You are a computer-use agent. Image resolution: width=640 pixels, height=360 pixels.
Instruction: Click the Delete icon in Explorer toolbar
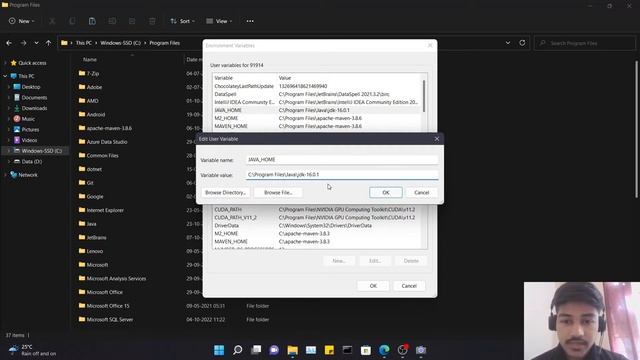(152, 21)
